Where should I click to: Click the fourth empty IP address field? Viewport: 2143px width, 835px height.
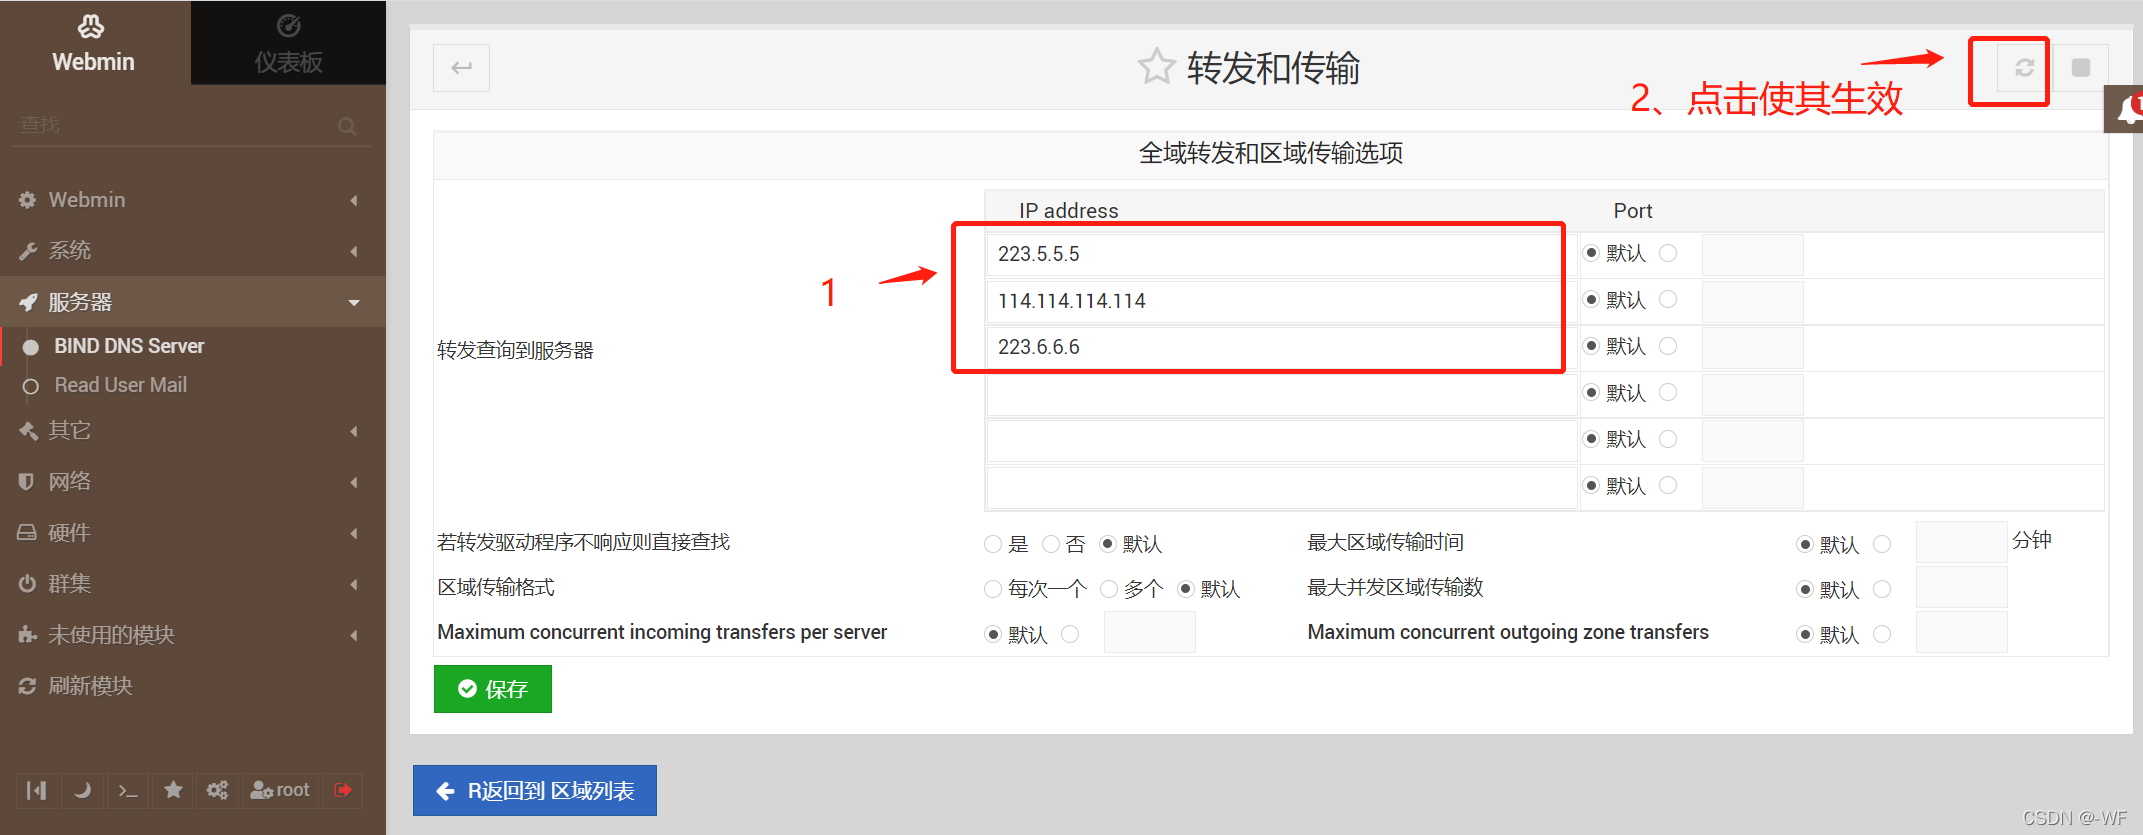1282,394
